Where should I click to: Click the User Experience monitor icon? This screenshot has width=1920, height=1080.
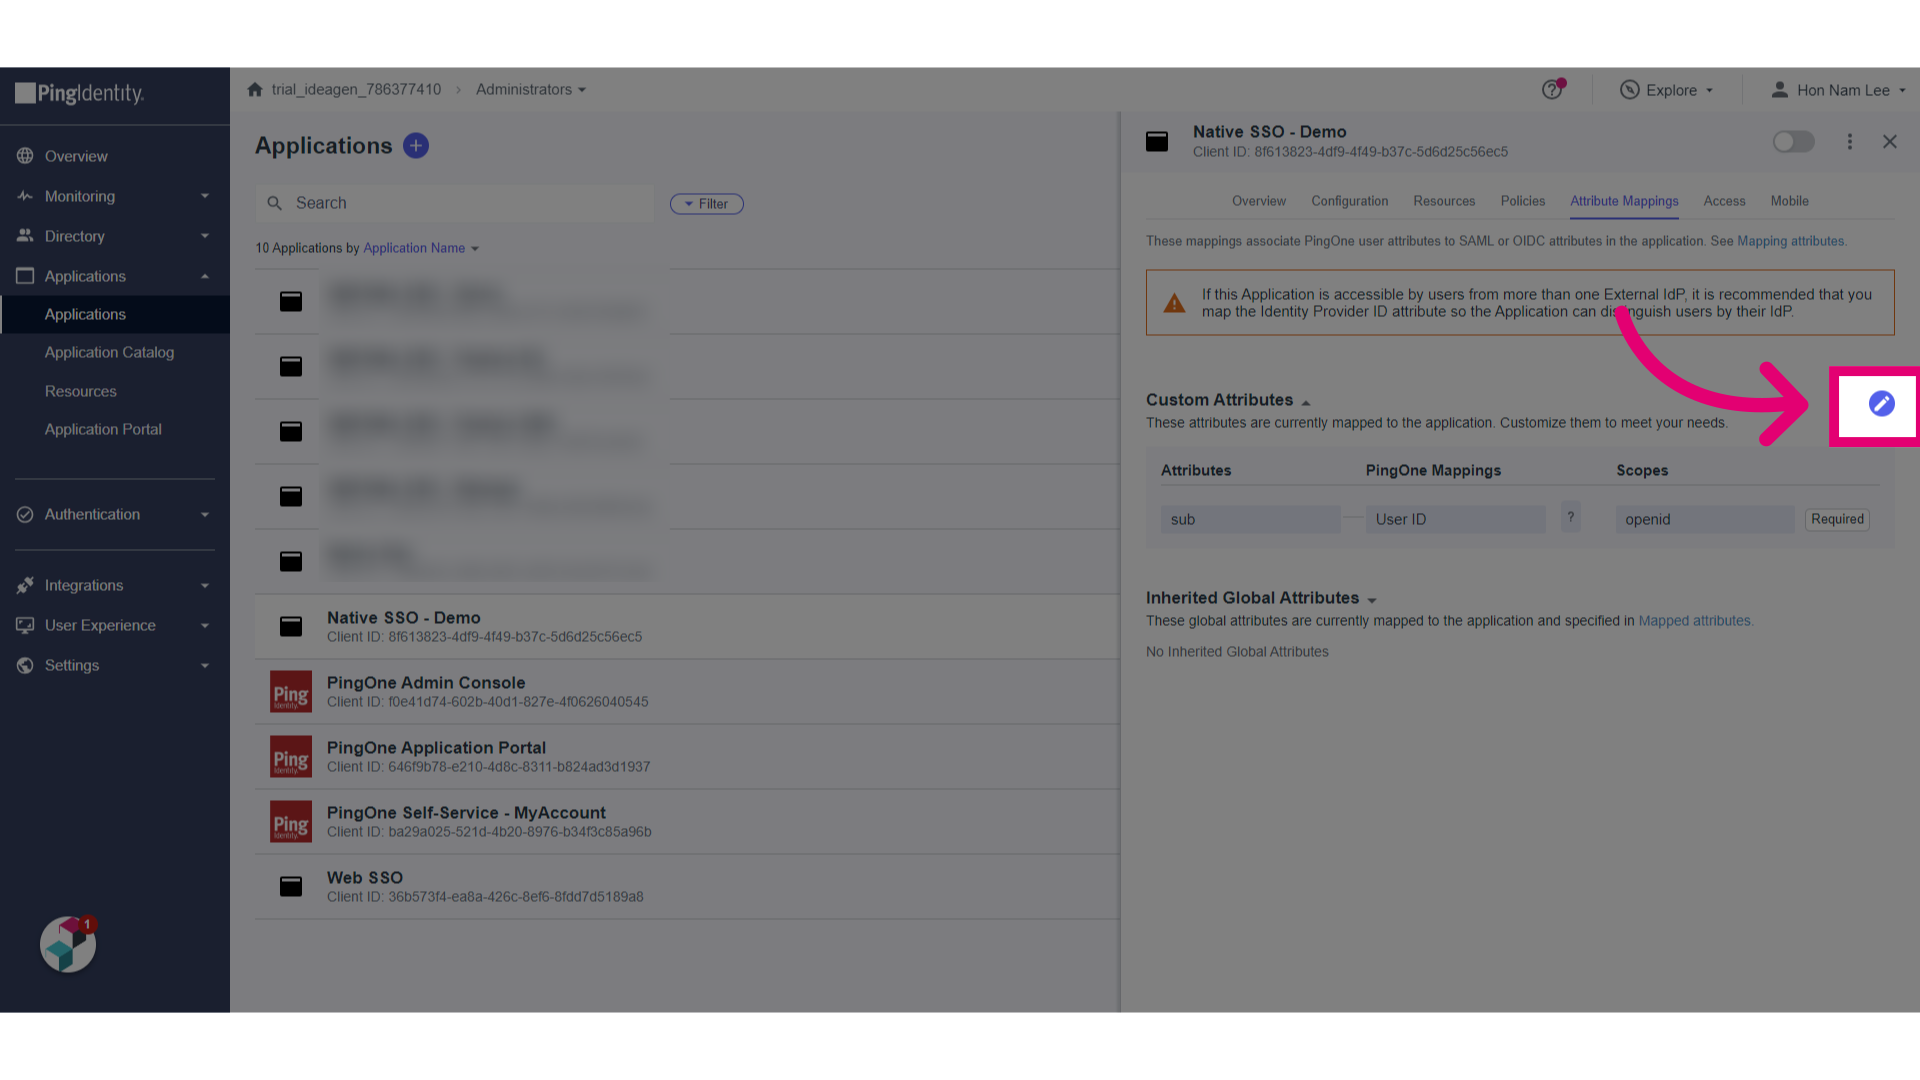pos(25,625)
